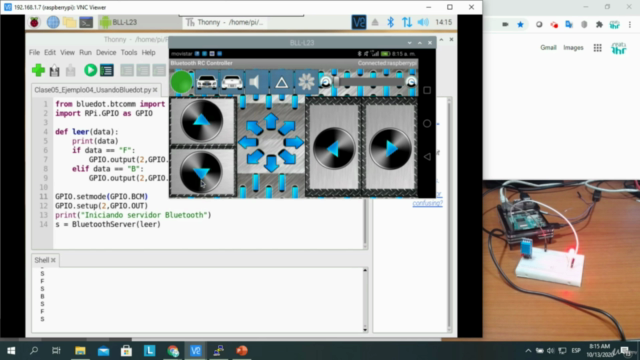The height and width of the screenshot is (360, 640).
Task: Click the VNC server icon in Pi tray
Action: tap(359, 22)
